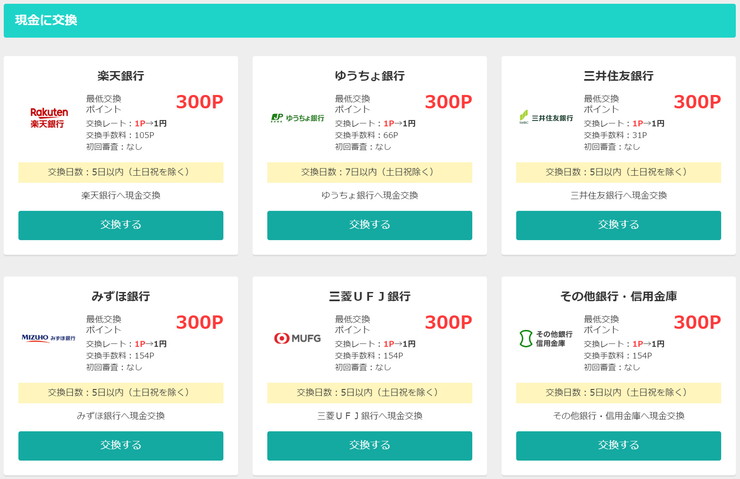
Task: Click 7日以内 exchange days notice for ゆうちょ
Action: (370, 172)
